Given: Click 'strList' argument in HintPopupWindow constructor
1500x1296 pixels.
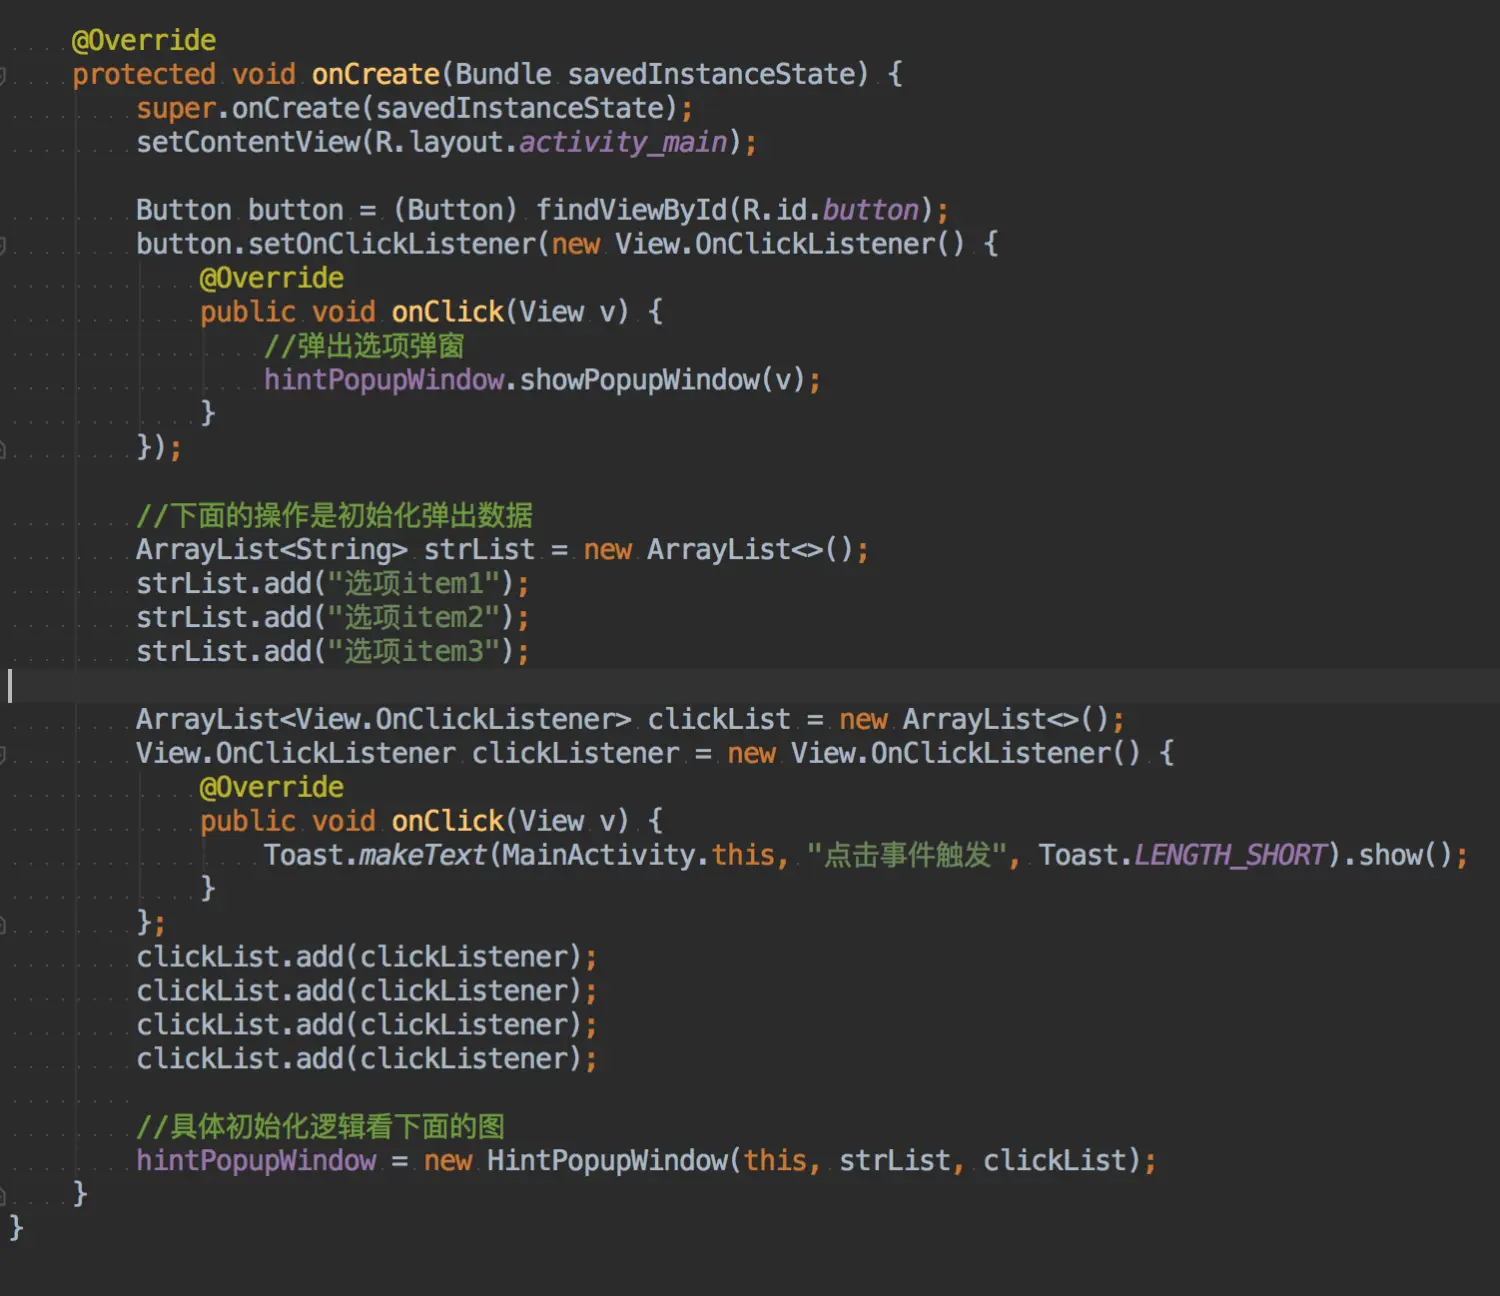Looking at the screenshot, I should 894,1160.
